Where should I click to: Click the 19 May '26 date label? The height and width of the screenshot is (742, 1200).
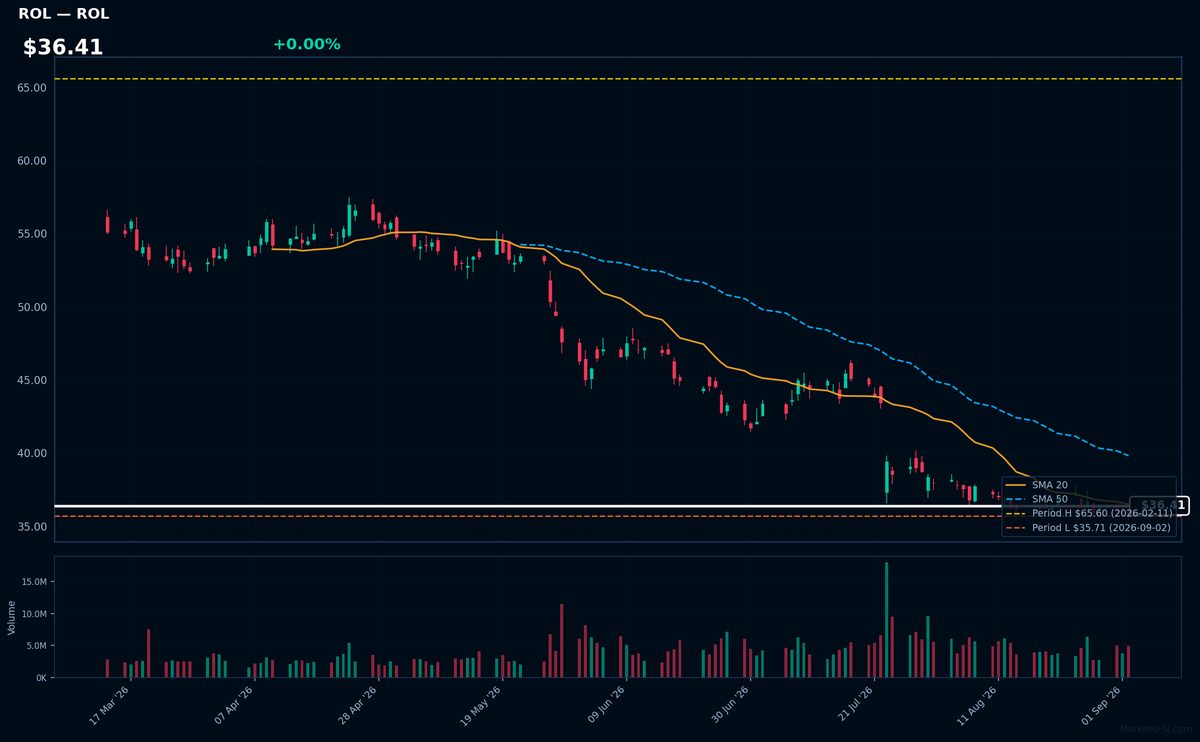click(x=482, y=705)
